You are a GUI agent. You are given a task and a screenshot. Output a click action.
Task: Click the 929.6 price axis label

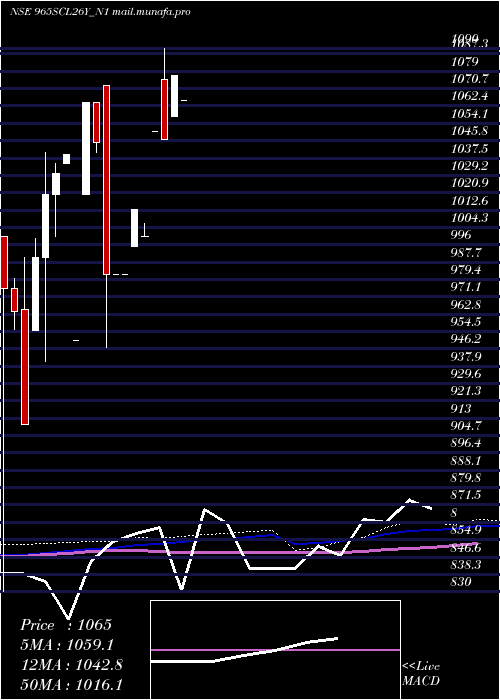467,374
